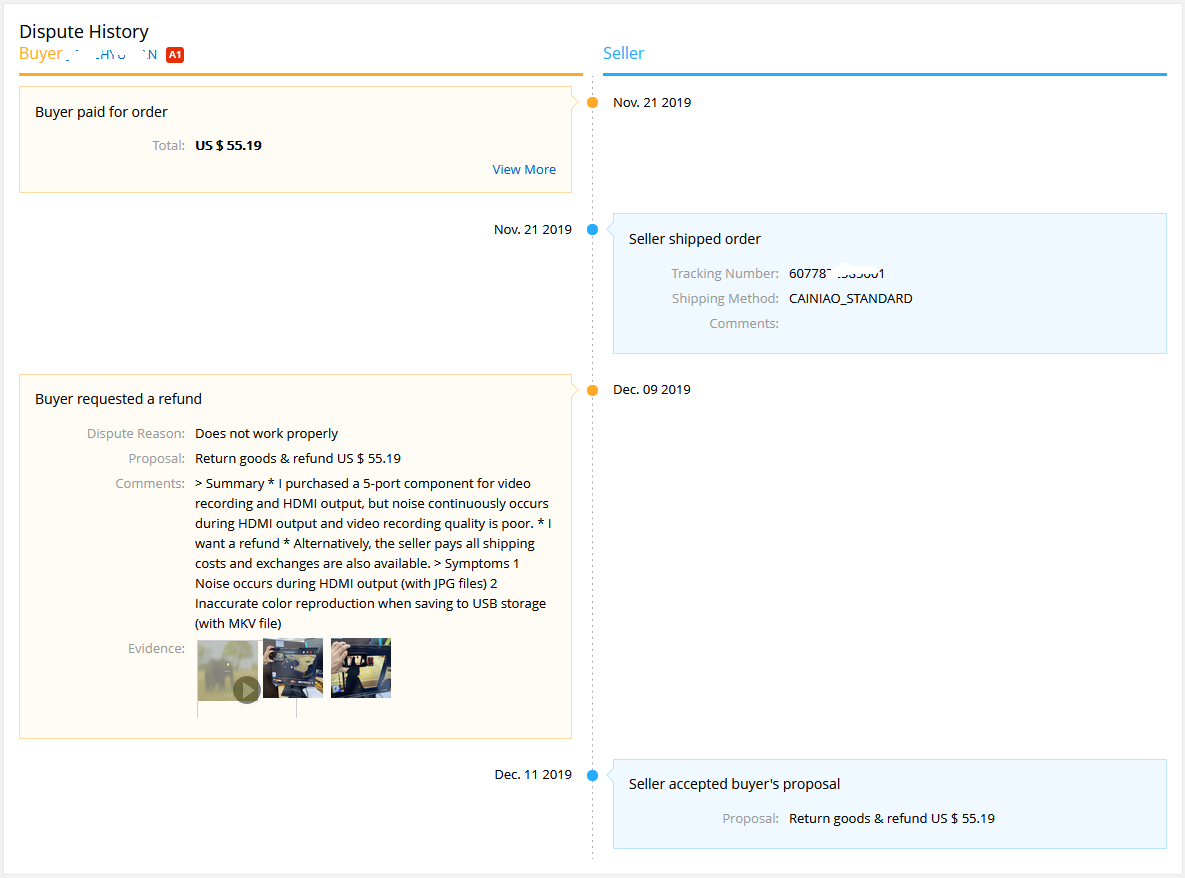The image size is (1185, 878).
Task: Select the Dec. 11 2019 date label
Action: 533,774
